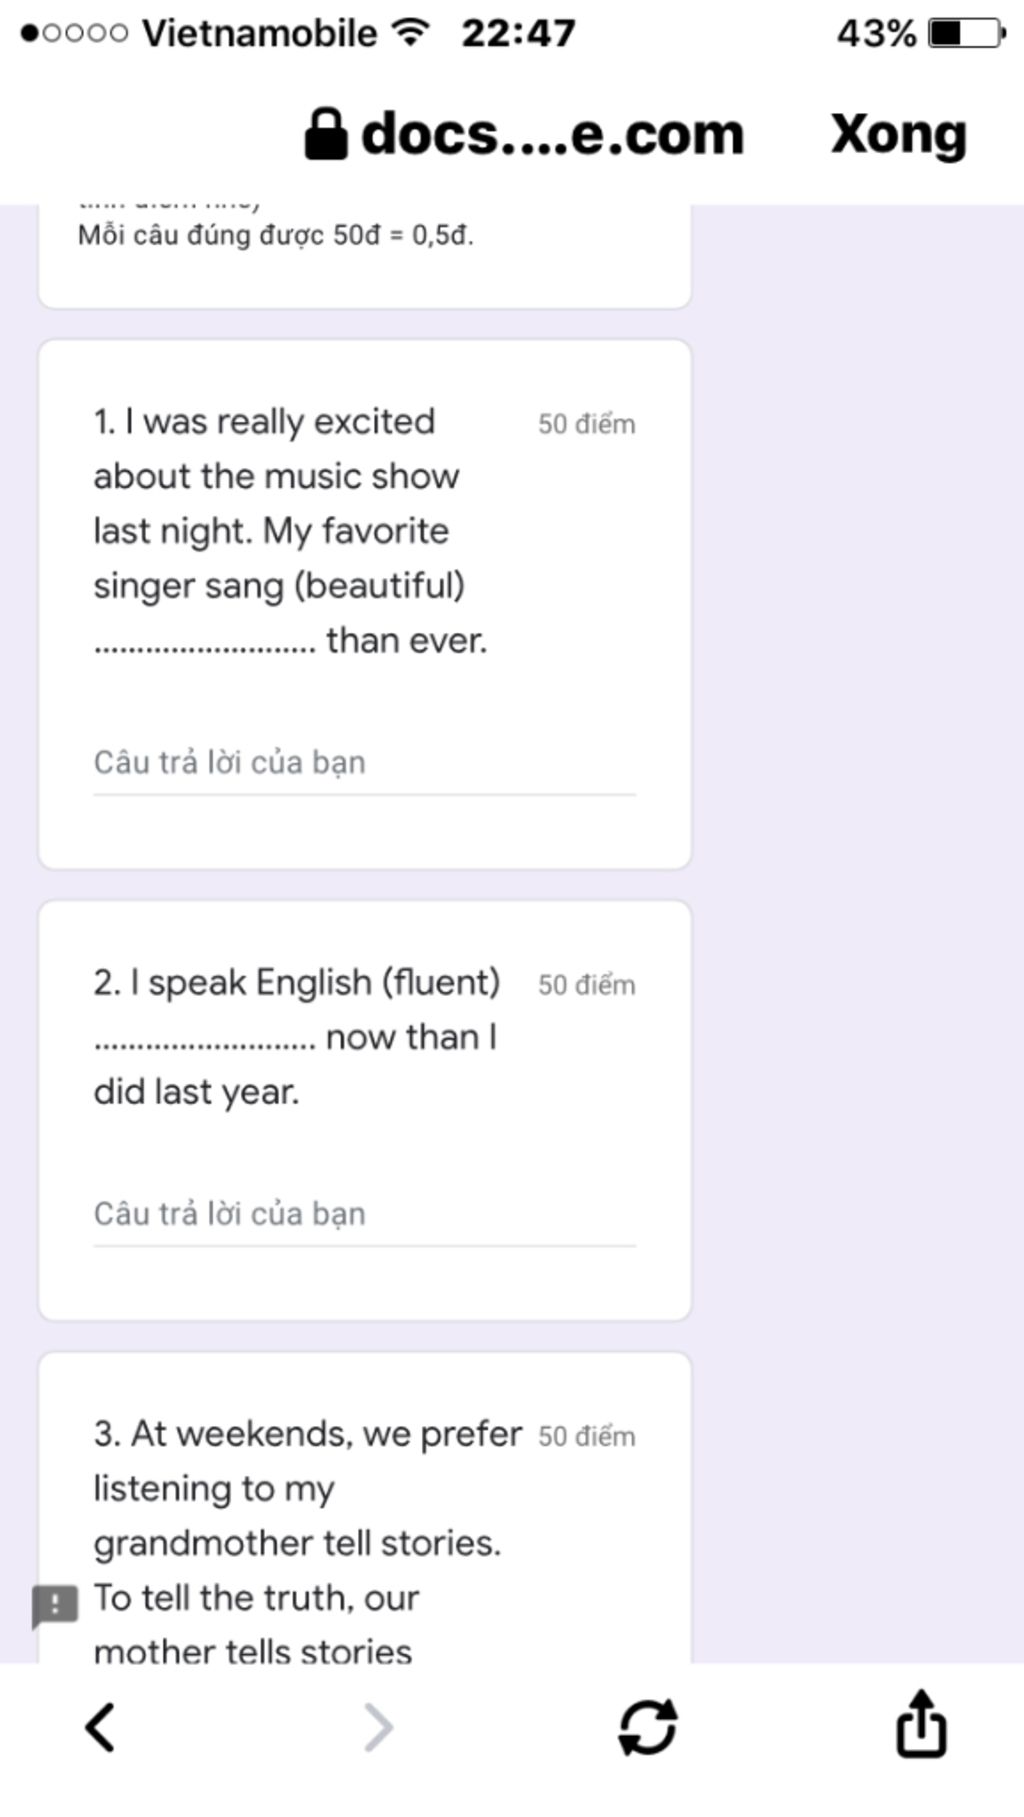Focus answer field for question 2
Image resolution: width=1024 pixels, height=1817 pixels.
[364, 1215]
